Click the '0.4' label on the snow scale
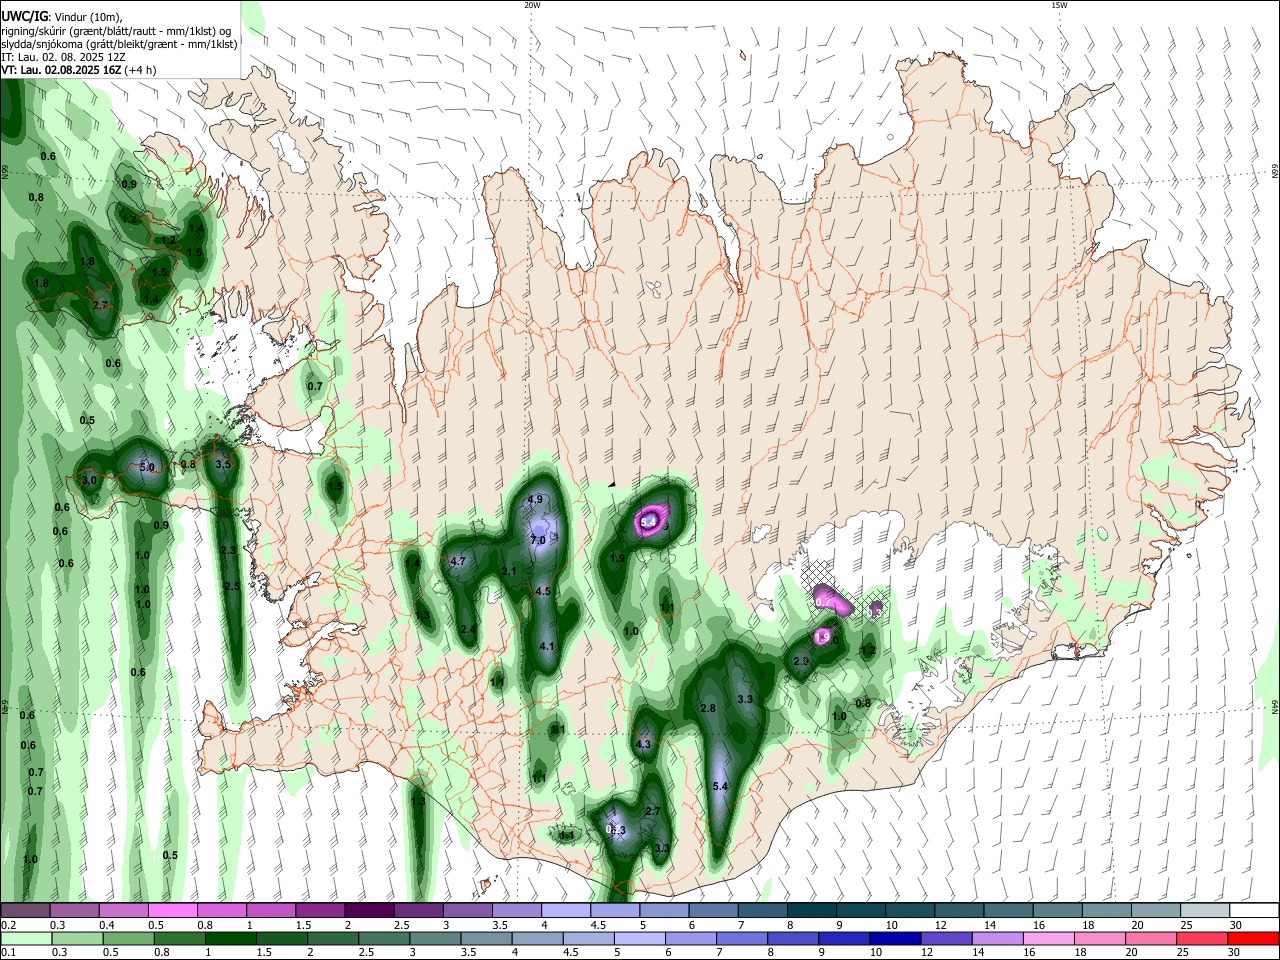 coord(107,925)
